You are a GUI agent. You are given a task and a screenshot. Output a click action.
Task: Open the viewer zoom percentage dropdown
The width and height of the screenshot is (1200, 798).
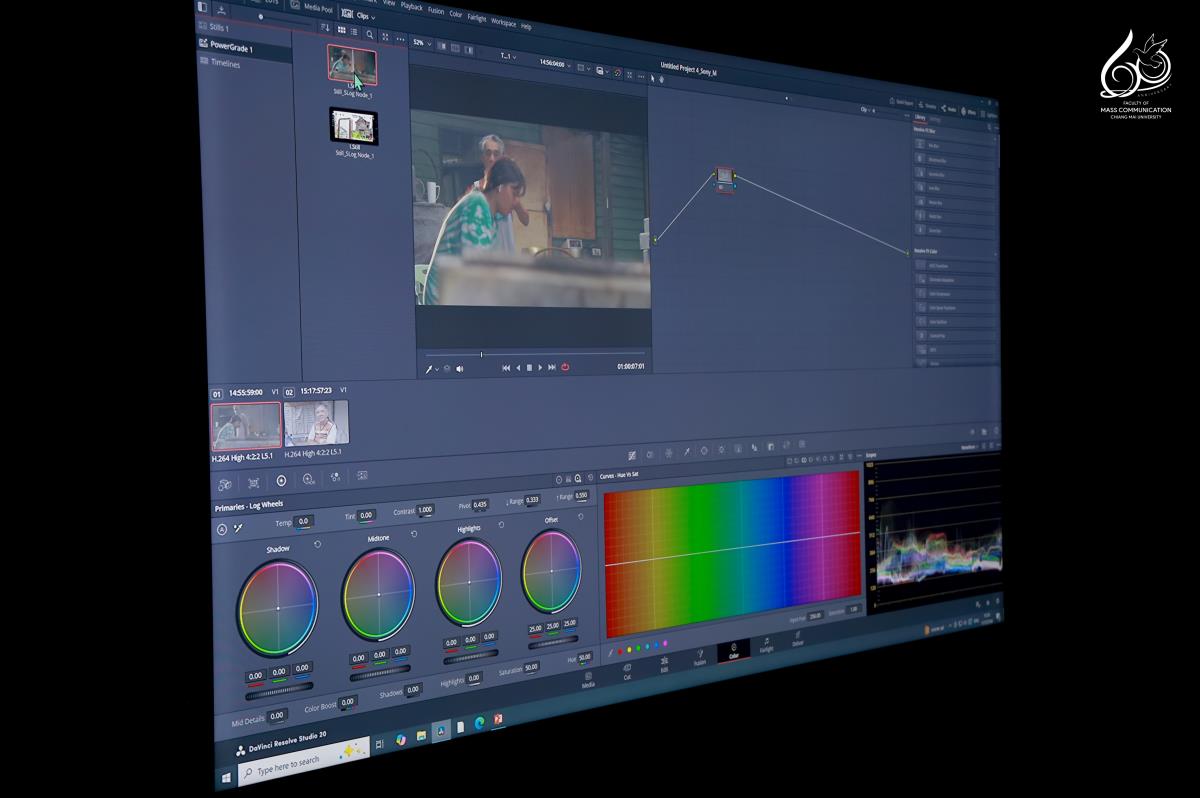421,44
